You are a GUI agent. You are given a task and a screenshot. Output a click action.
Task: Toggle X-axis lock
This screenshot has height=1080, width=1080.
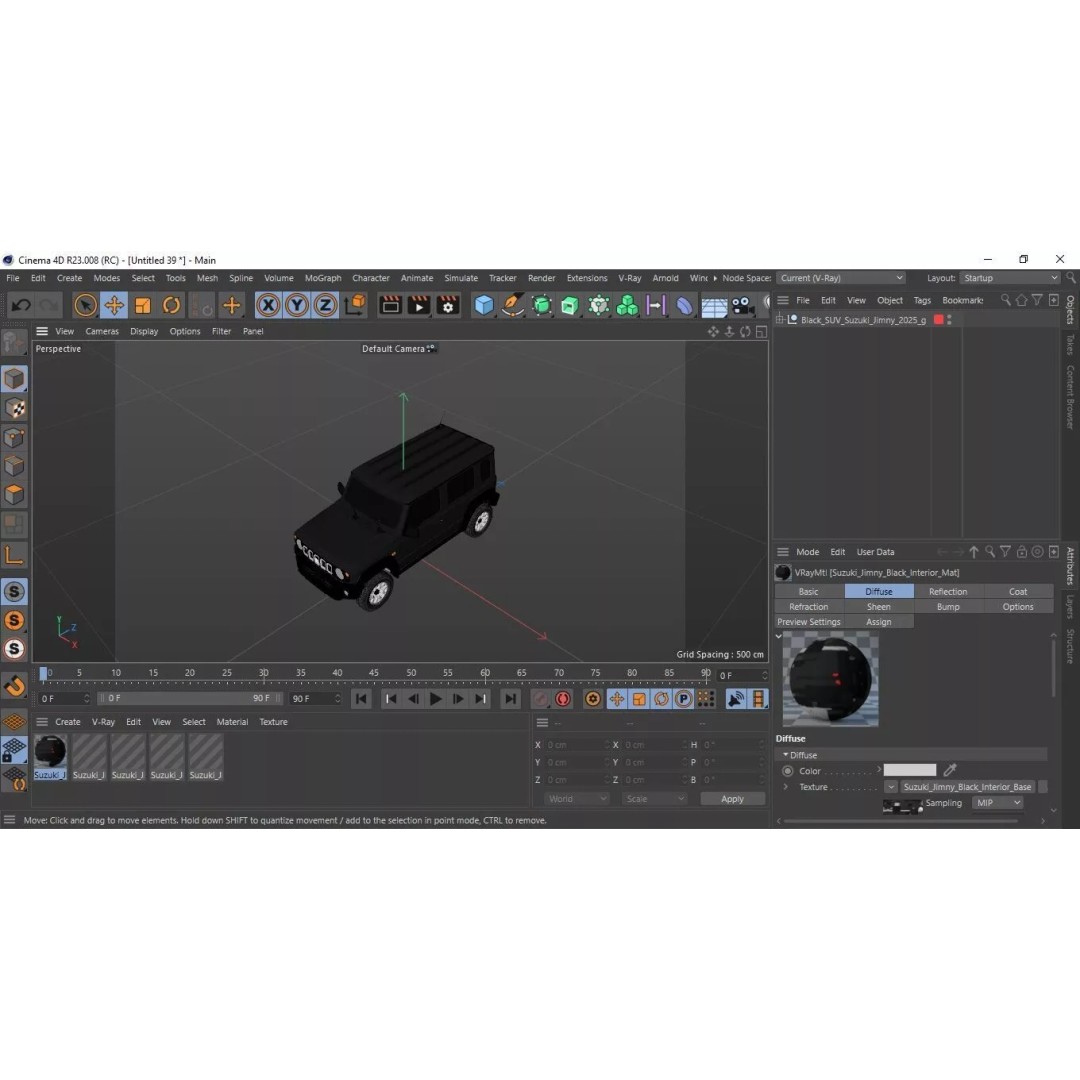[x=268, y=305]
